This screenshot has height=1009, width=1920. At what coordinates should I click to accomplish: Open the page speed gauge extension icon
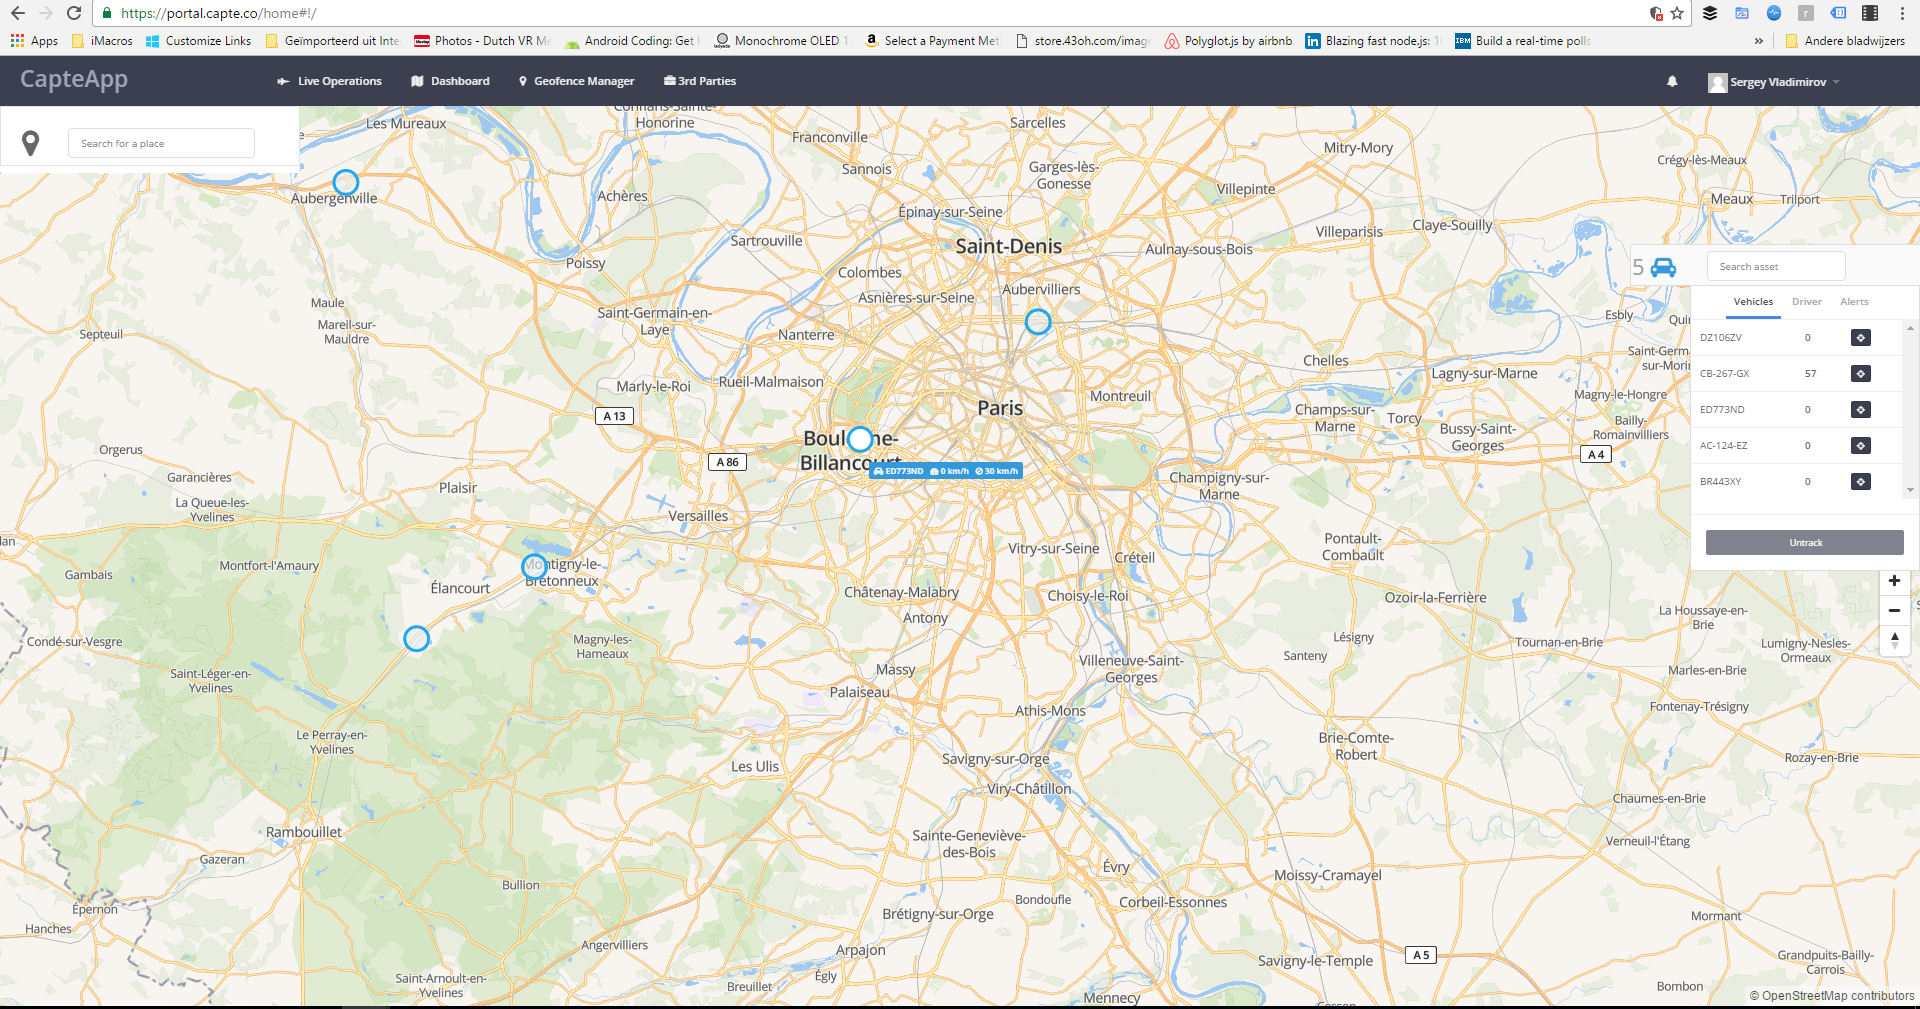[1742, 13]
